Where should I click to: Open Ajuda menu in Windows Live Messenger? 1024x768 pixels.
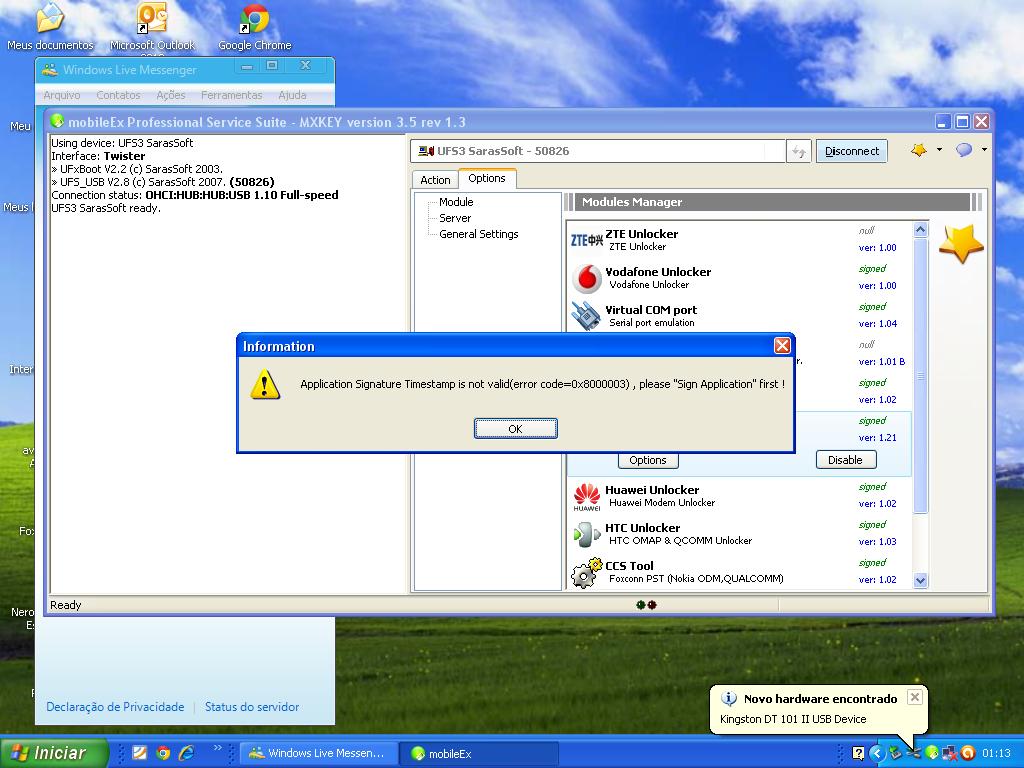pyautogui.click(x=292, y=95)
